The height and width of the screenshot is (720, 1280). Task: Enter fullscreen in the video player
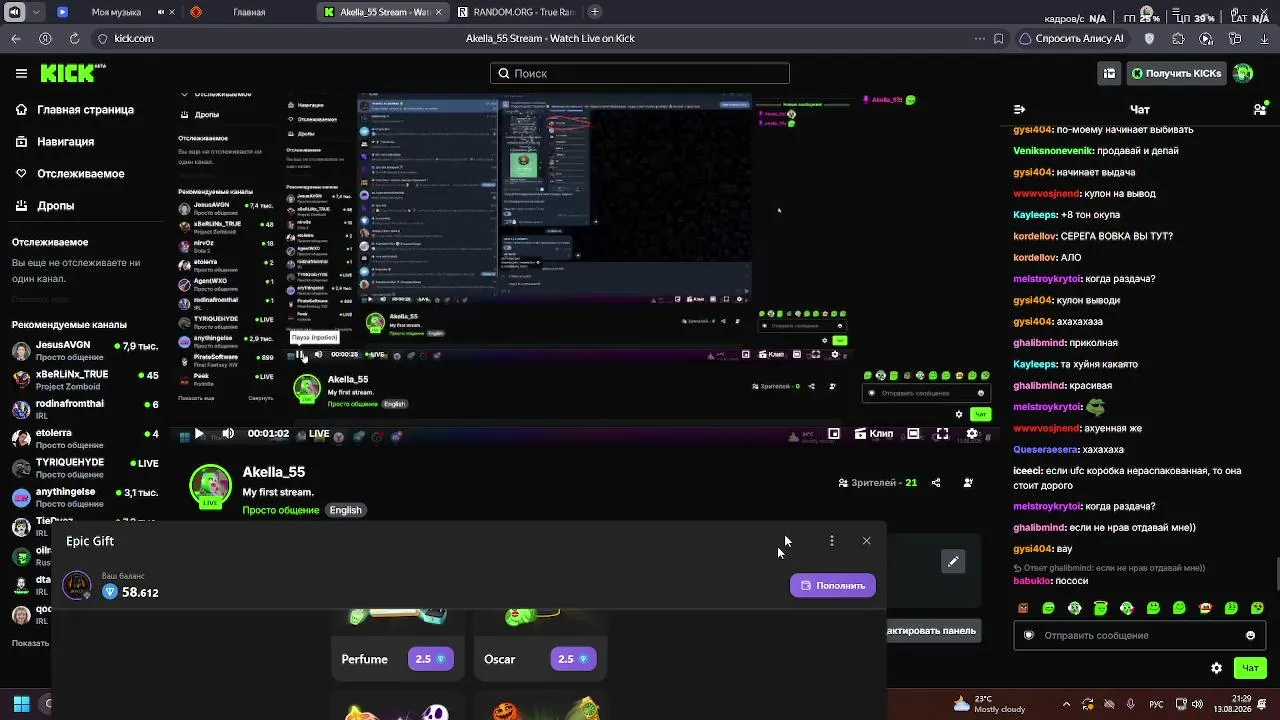[x=942, y=434]
